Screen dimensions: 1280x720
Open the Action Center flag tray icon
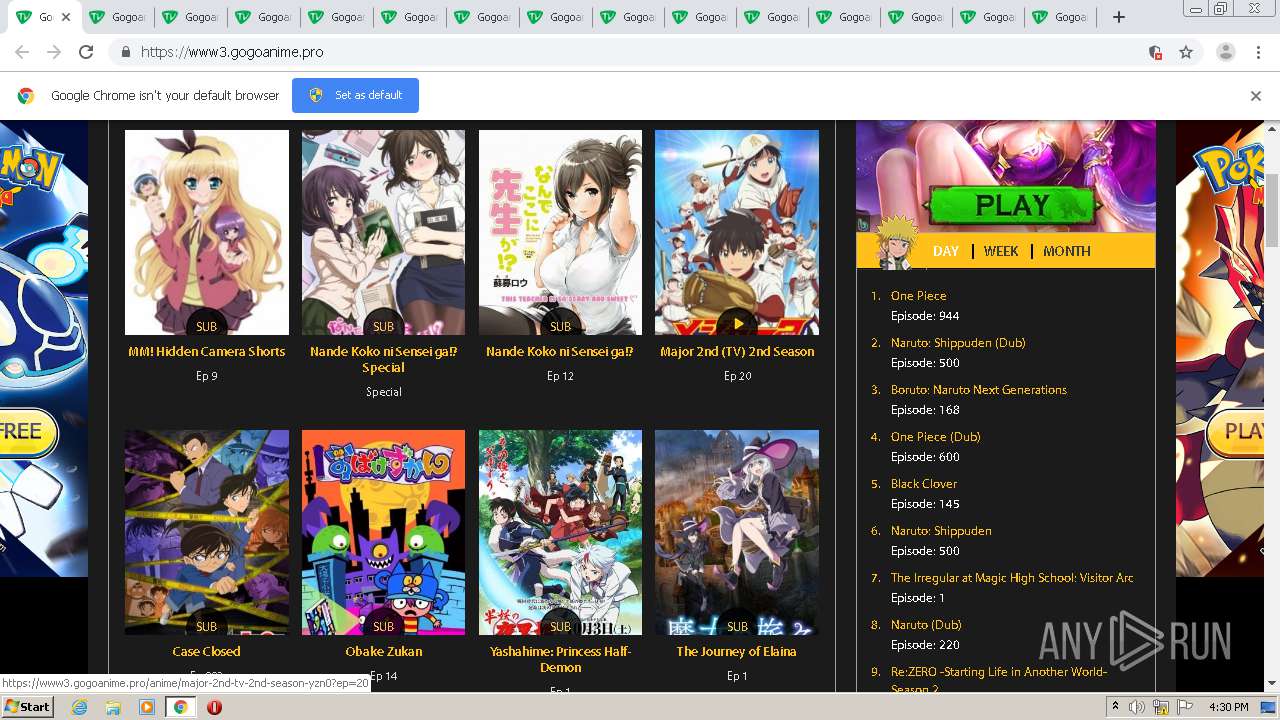coord(1185,707)
